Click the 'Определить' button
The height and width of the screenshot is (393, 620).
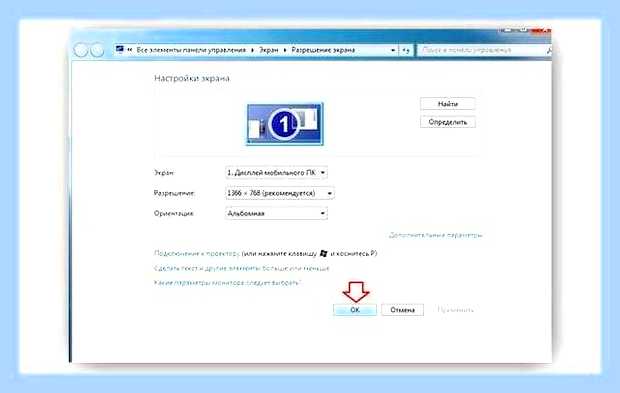(x=448, y=122)
